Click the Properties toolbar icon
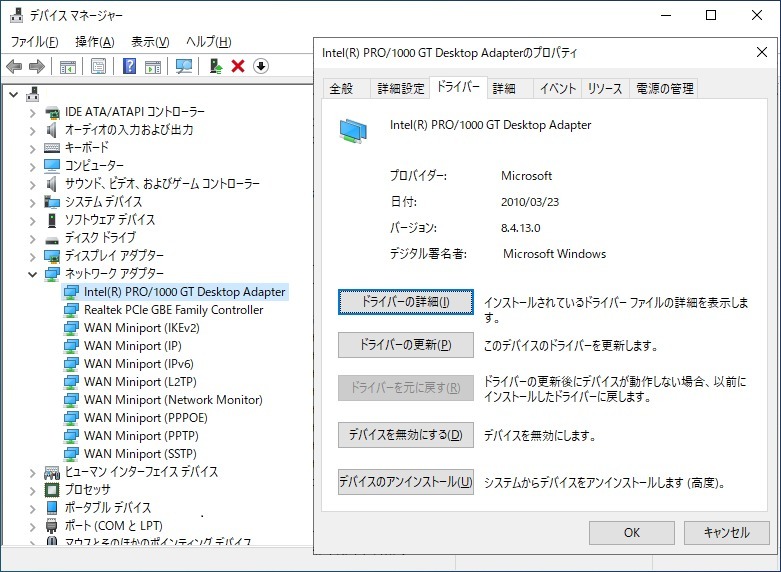Screen dimensions: 781x572 point(99,66)
